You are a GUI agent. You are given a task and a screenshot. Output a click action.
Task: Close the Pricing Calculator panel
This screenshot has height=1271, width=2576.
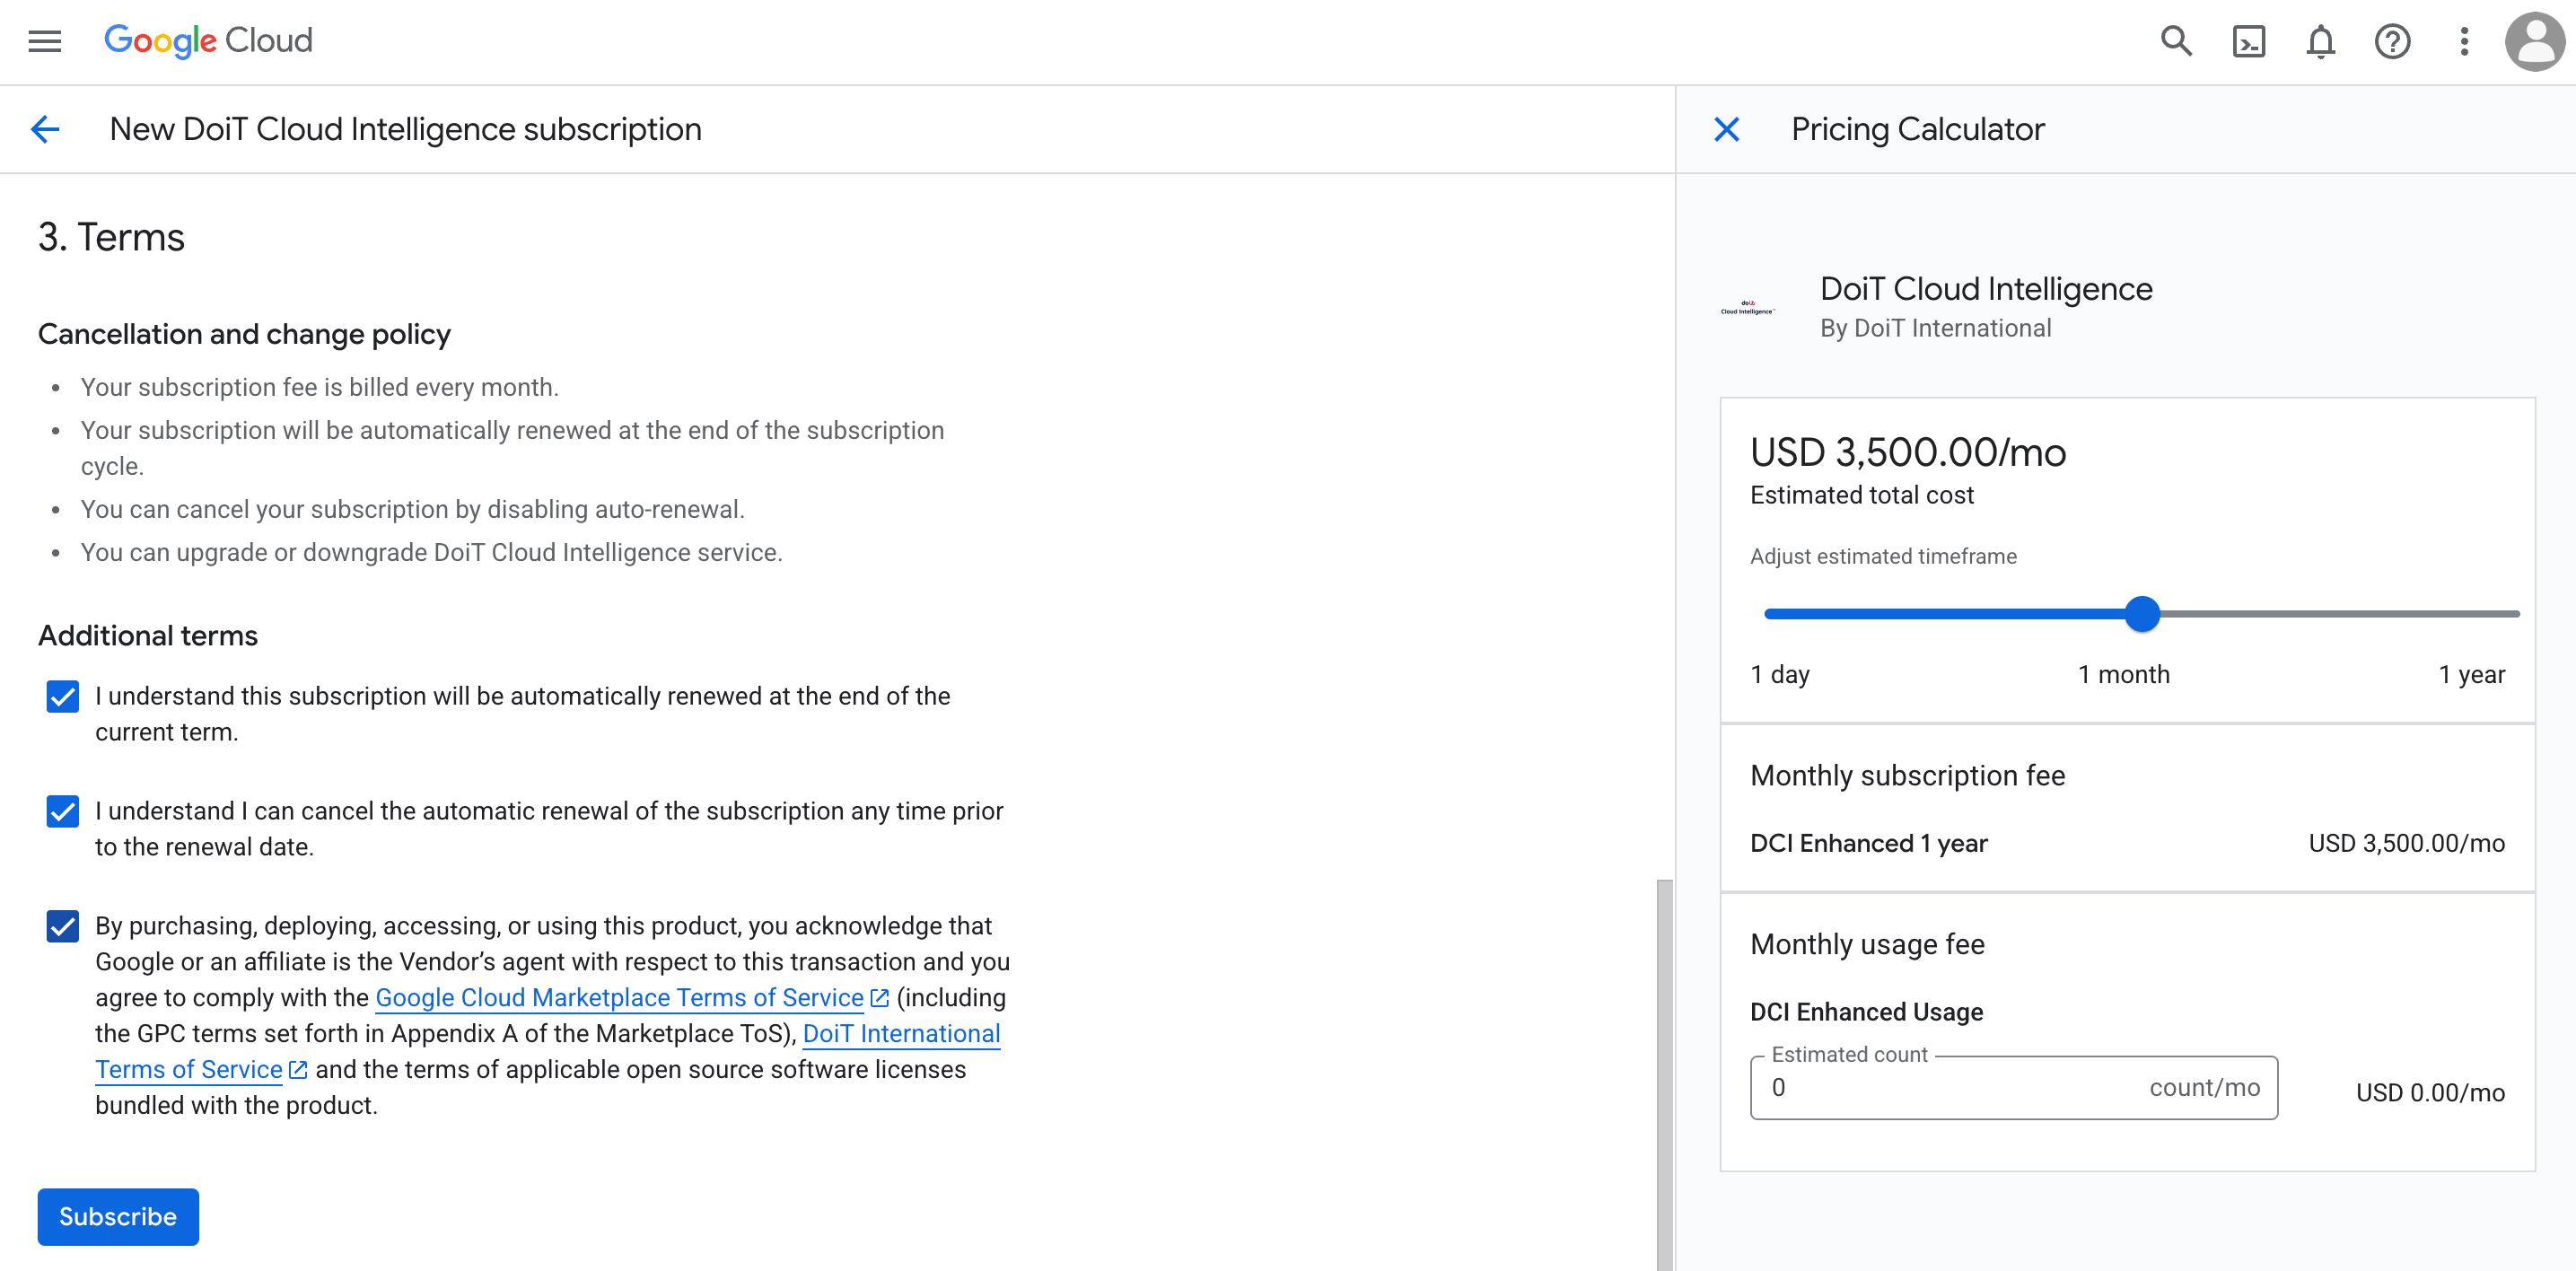[1726, 129]
